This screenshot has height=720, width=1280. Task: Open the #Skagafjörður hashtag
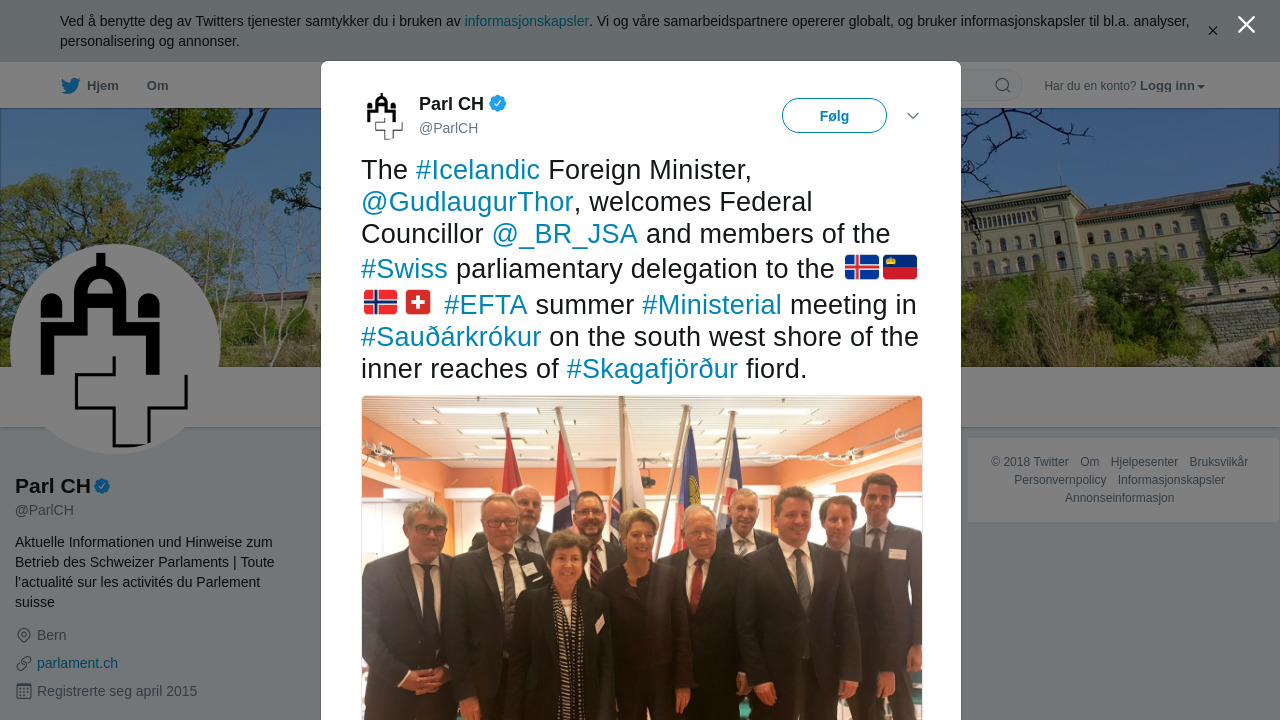click(x=652, y=369)
